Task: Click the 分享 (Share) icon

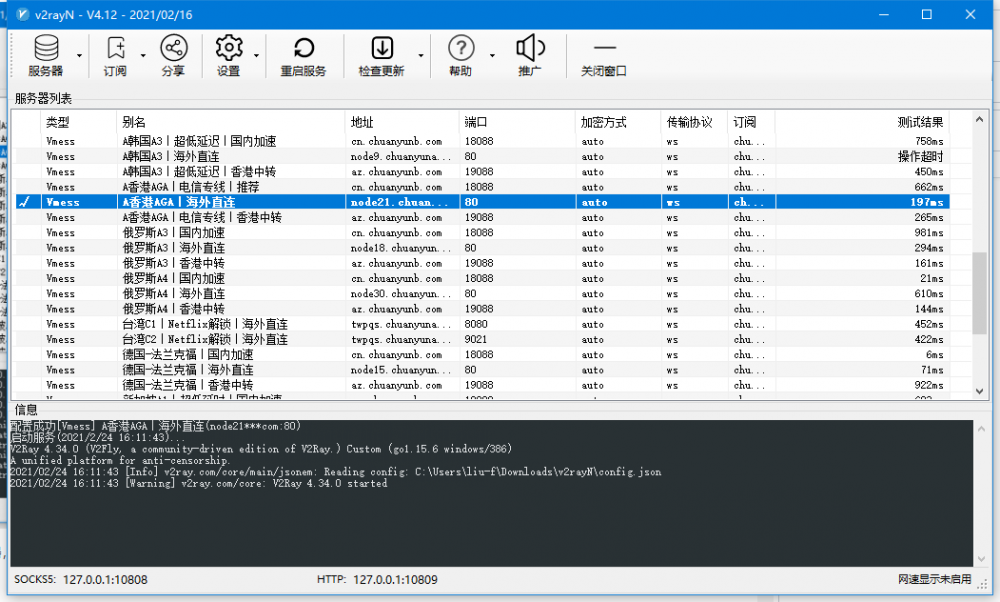Action: coord(173,50)
